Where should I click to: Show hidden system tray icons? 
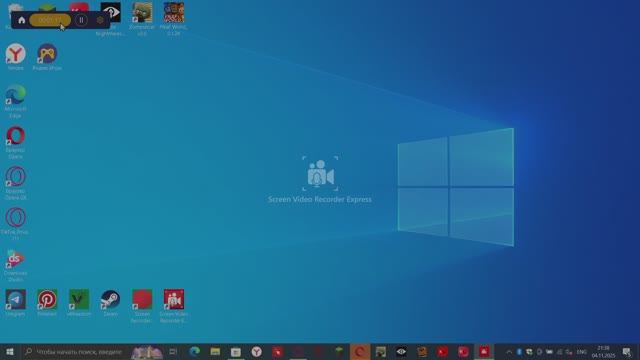509,352
